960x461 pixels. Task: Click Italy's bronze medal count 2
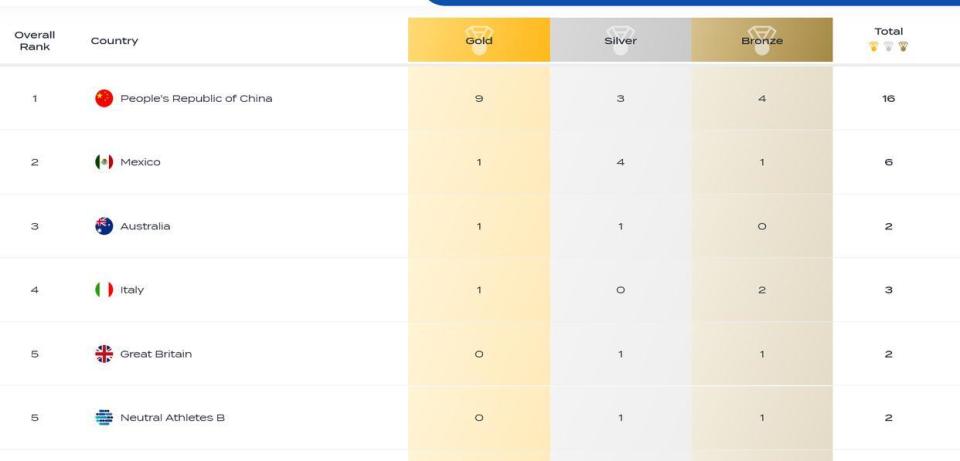coord(762,290)
